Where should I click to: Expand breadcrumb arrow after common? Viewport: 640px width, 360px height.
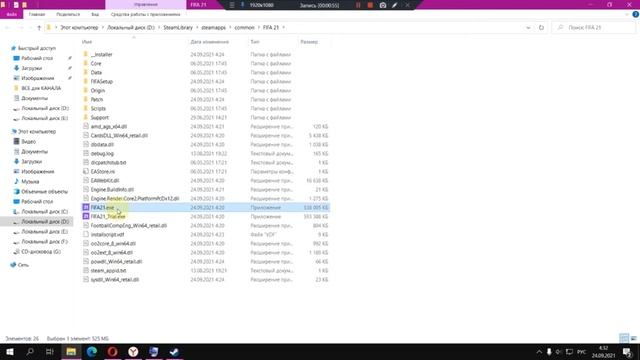[258, 27]
